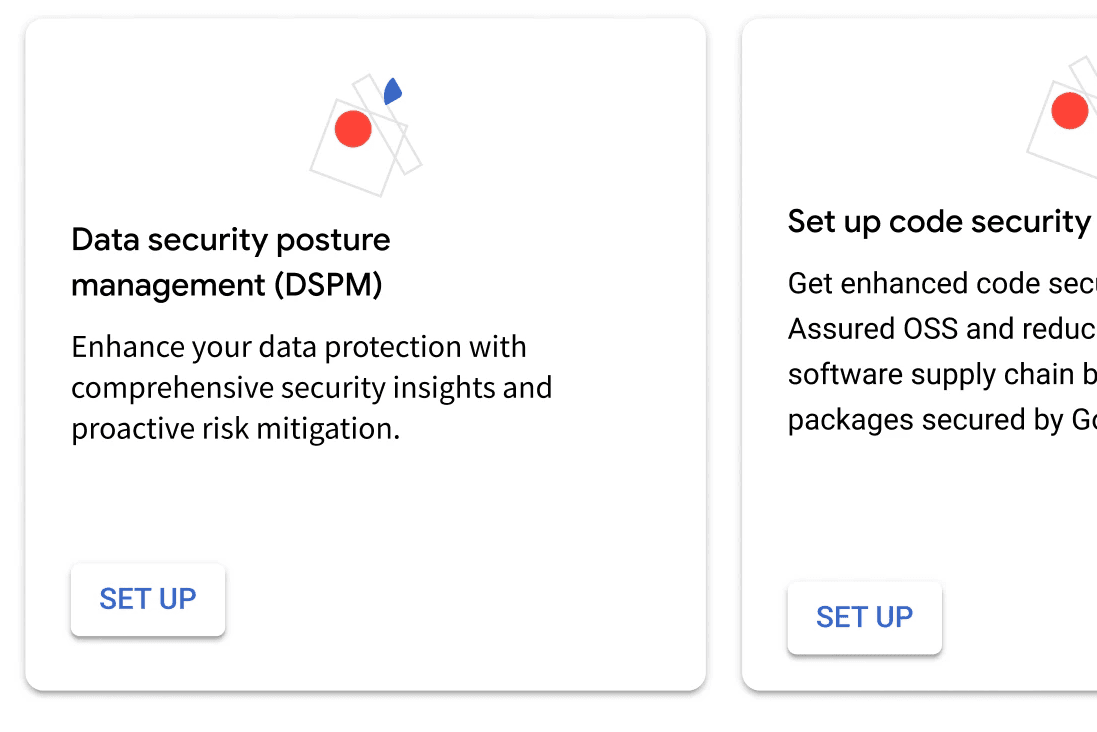Click empty area of code security card
Screen dimensions: 1097x732
click(979, 518)
